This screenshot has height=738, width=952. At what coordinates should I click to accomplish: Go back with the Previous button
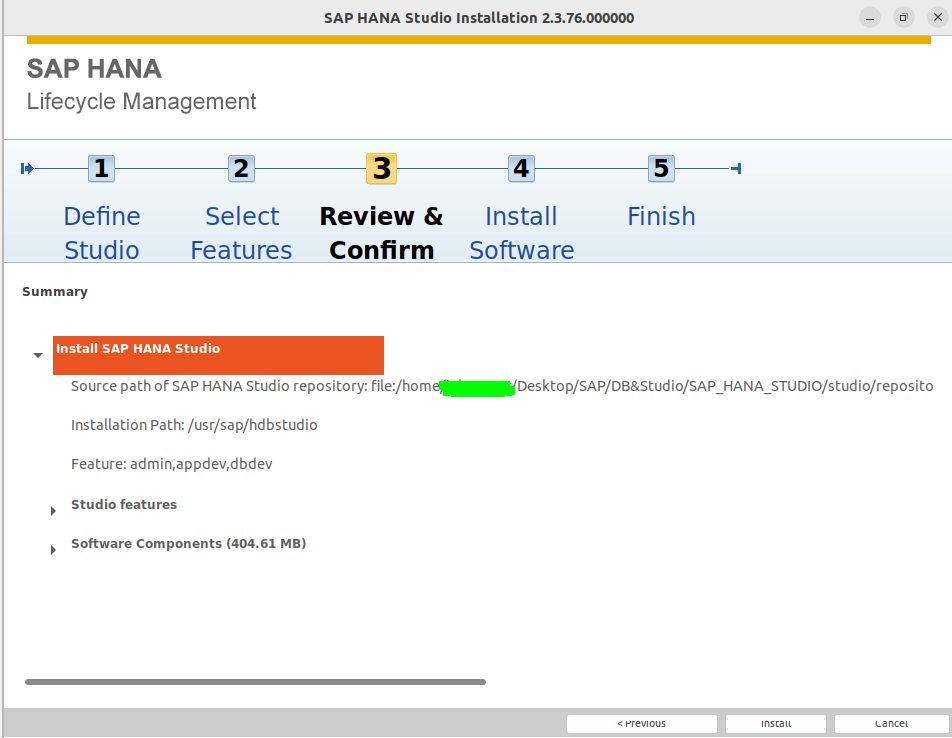[642, 723]
